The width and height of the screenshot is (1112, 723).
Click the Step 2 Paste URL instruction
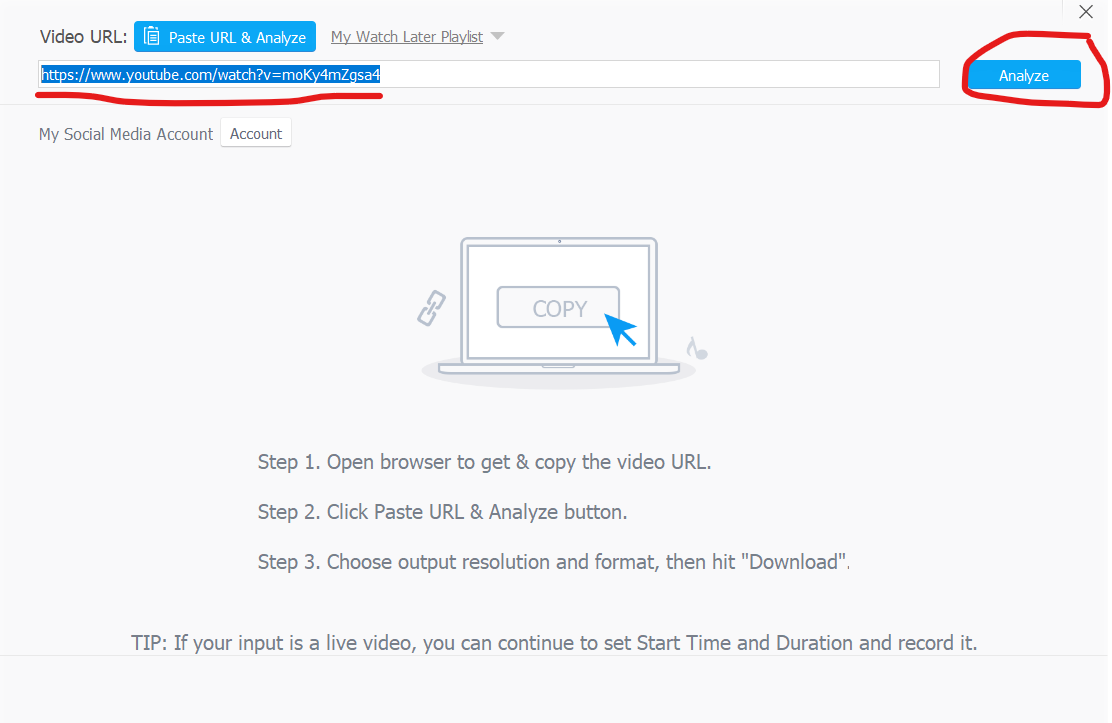pyautogui.click(x=442, y=512)
